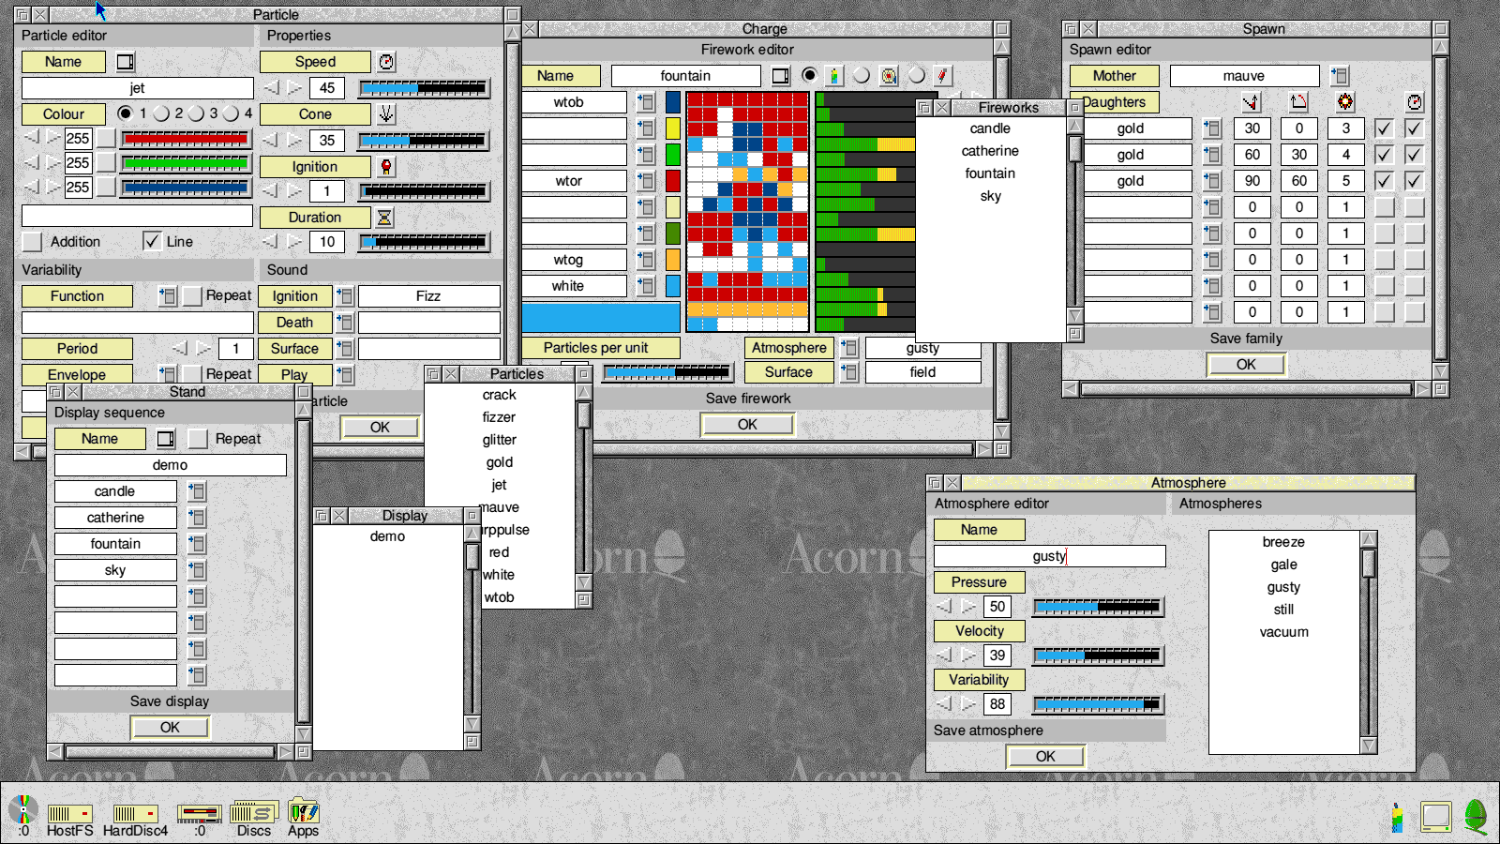This screenshot has width=1500, height=844.
Task: Click the rocket figure icon in Charge window
Action: click(x=835, y=76)
